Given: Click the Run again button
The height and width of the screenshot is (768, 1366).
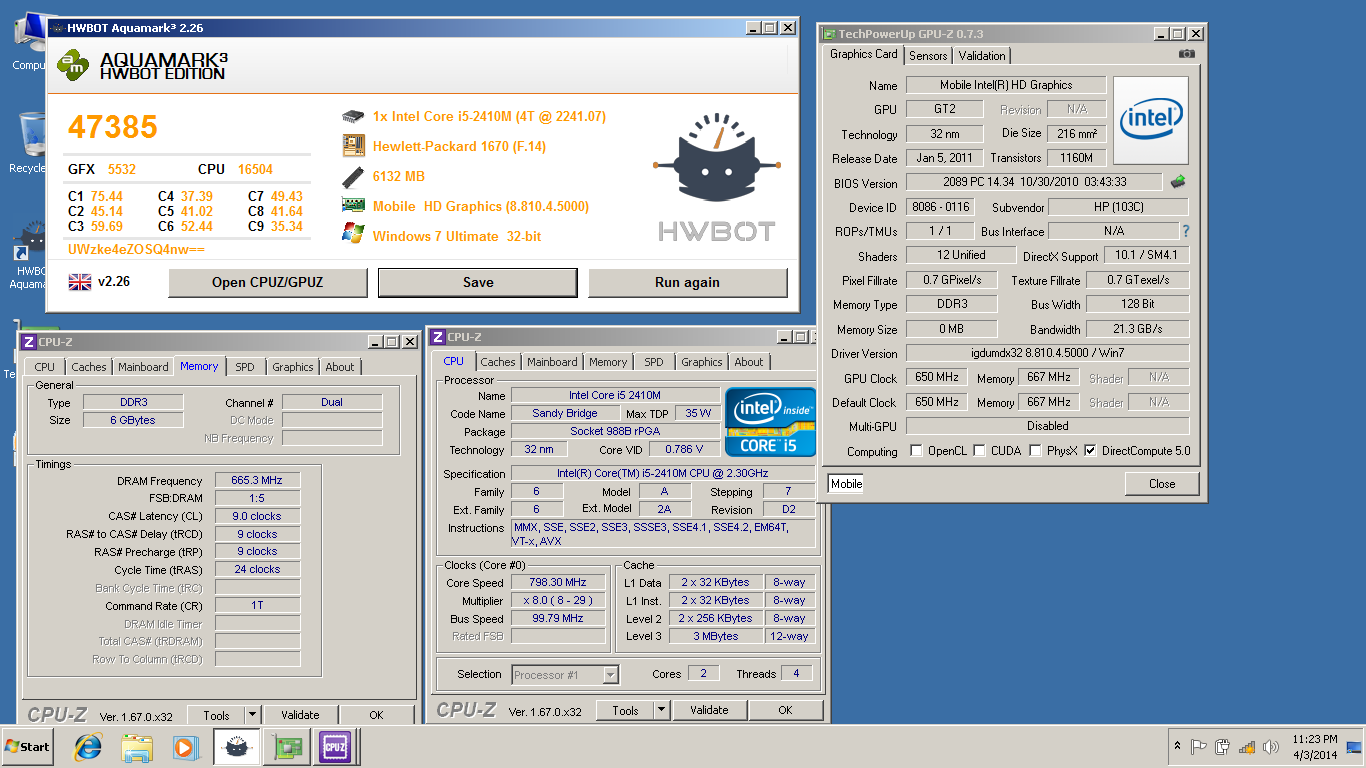Looking at the screenshot, I should pyautogui.click(x=687, y=282).
